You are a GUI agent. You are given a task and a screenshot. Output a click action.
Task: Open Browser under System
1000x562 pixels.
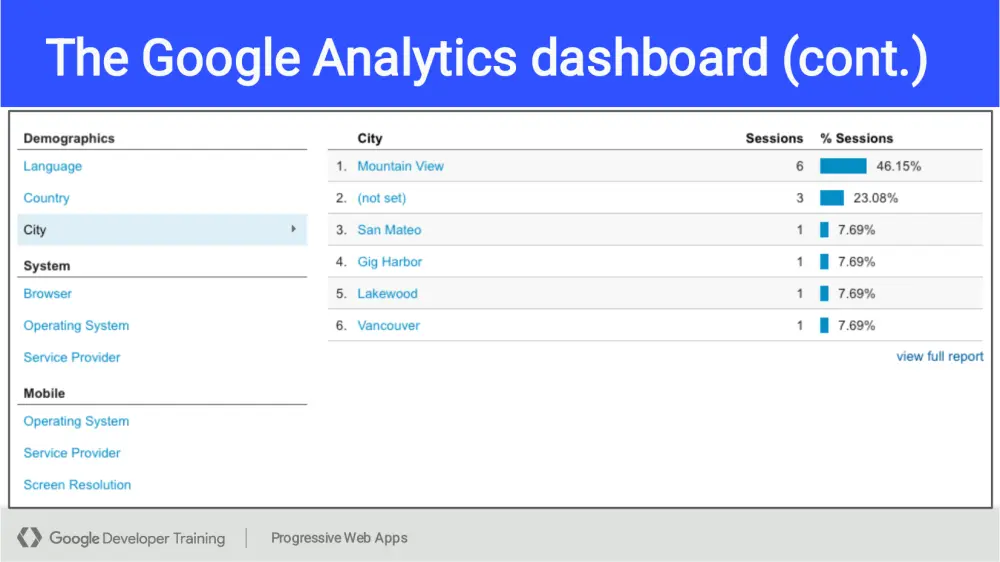48,294
